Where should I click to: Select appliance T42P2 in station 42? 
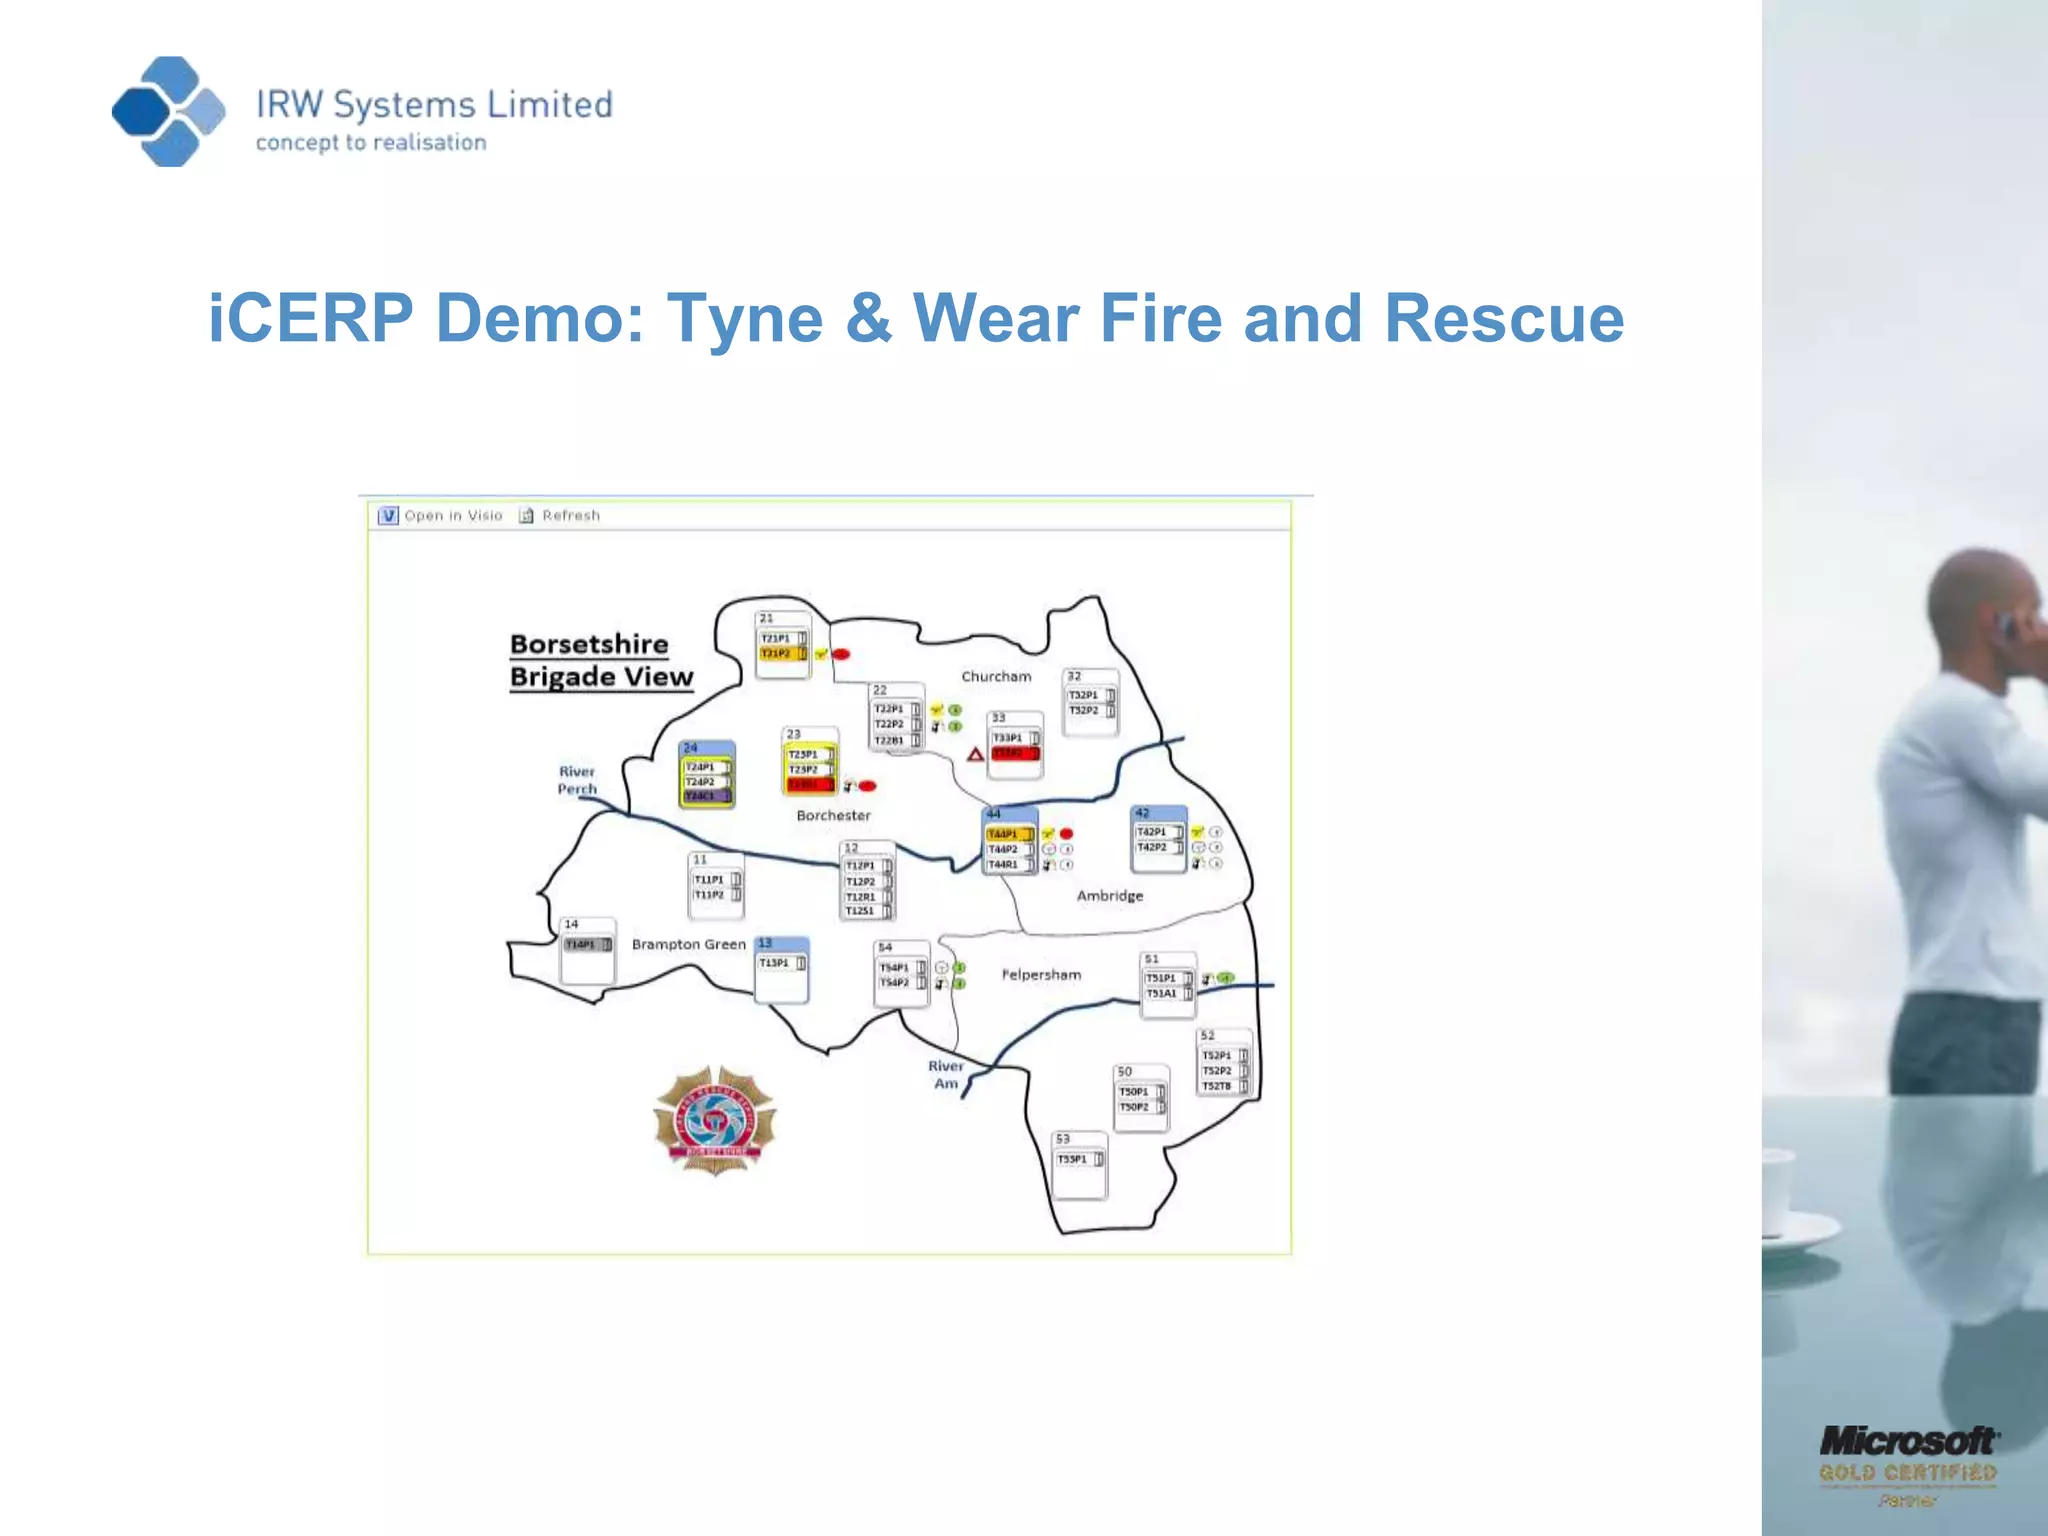pyautogui.click(x=1159, y=847)
